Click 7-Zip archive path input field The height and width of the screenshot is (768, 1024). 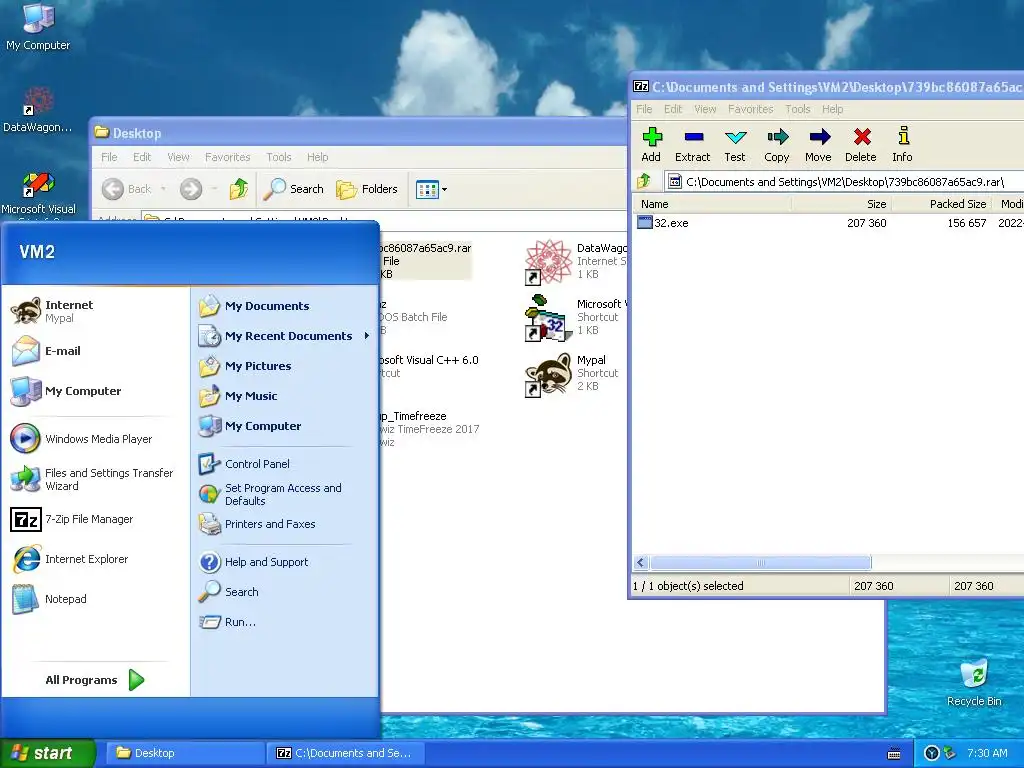tap(844, 182)
